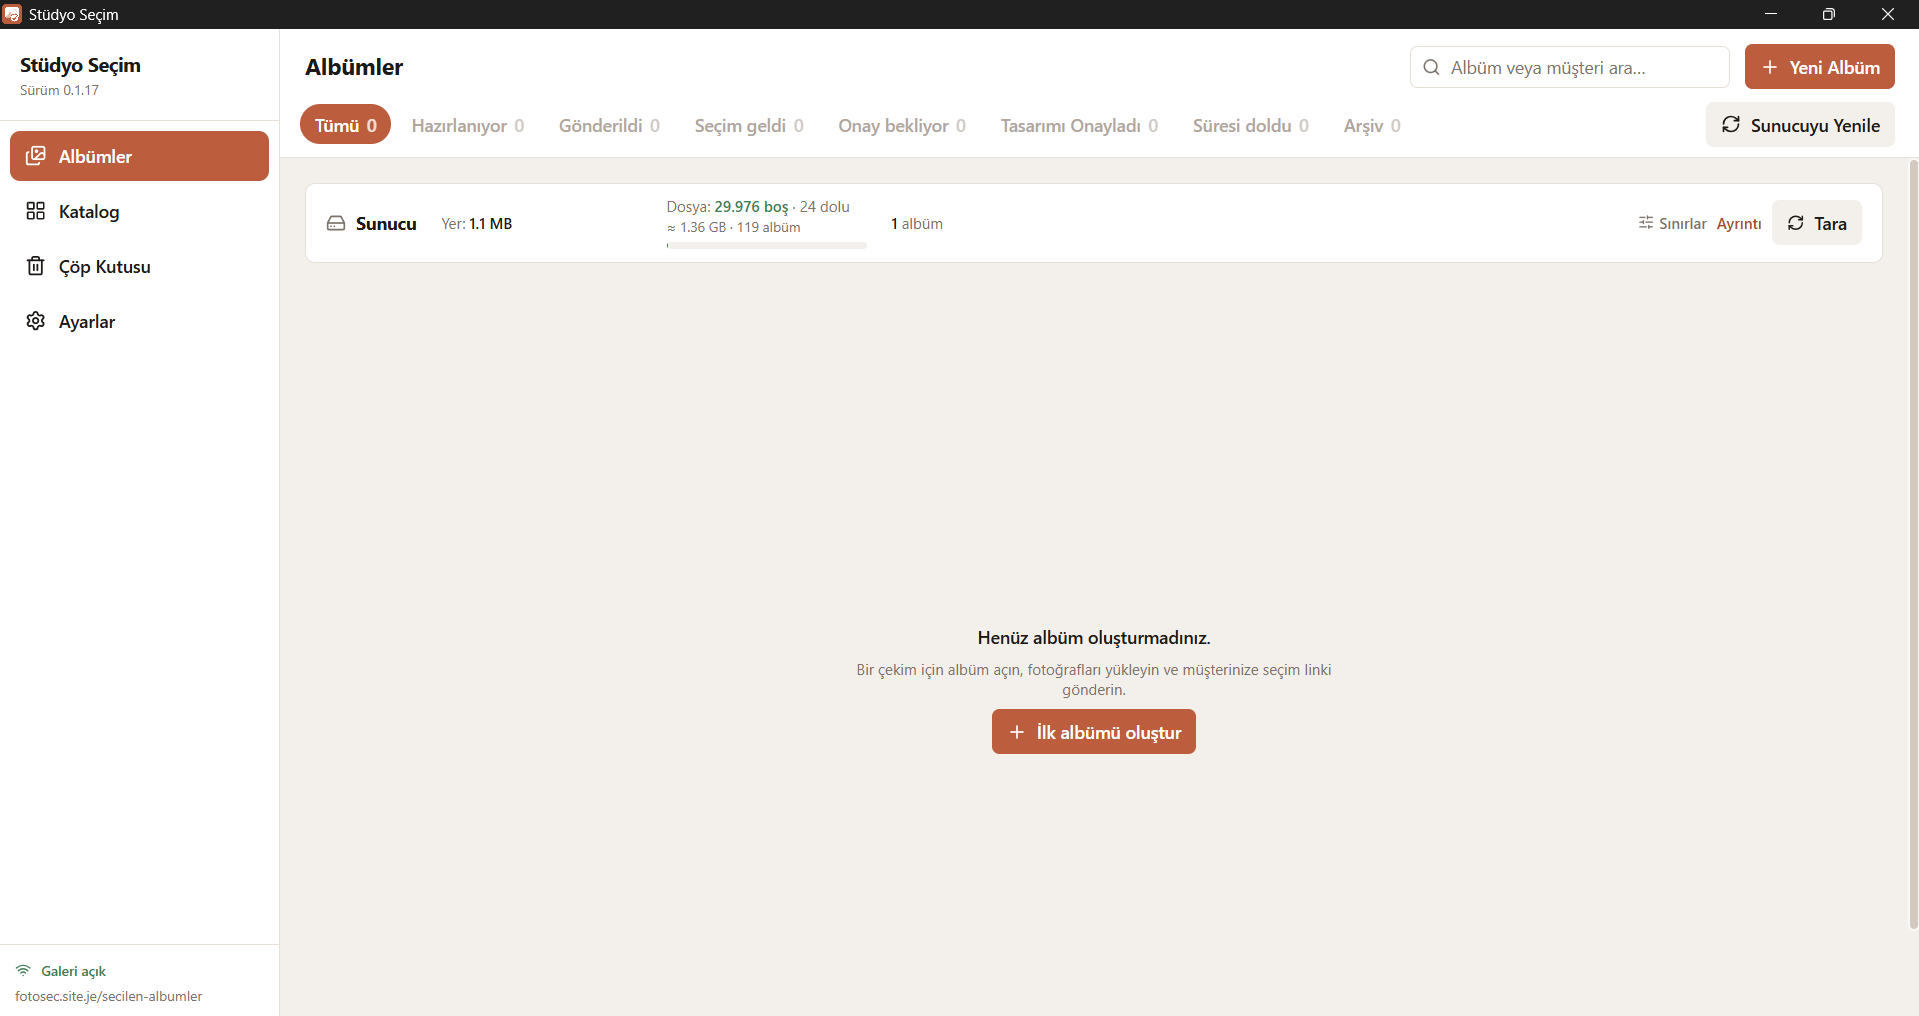Click the Sunucu drive icon
This screenshot has height=1016, width=1919.
(336, 223)
